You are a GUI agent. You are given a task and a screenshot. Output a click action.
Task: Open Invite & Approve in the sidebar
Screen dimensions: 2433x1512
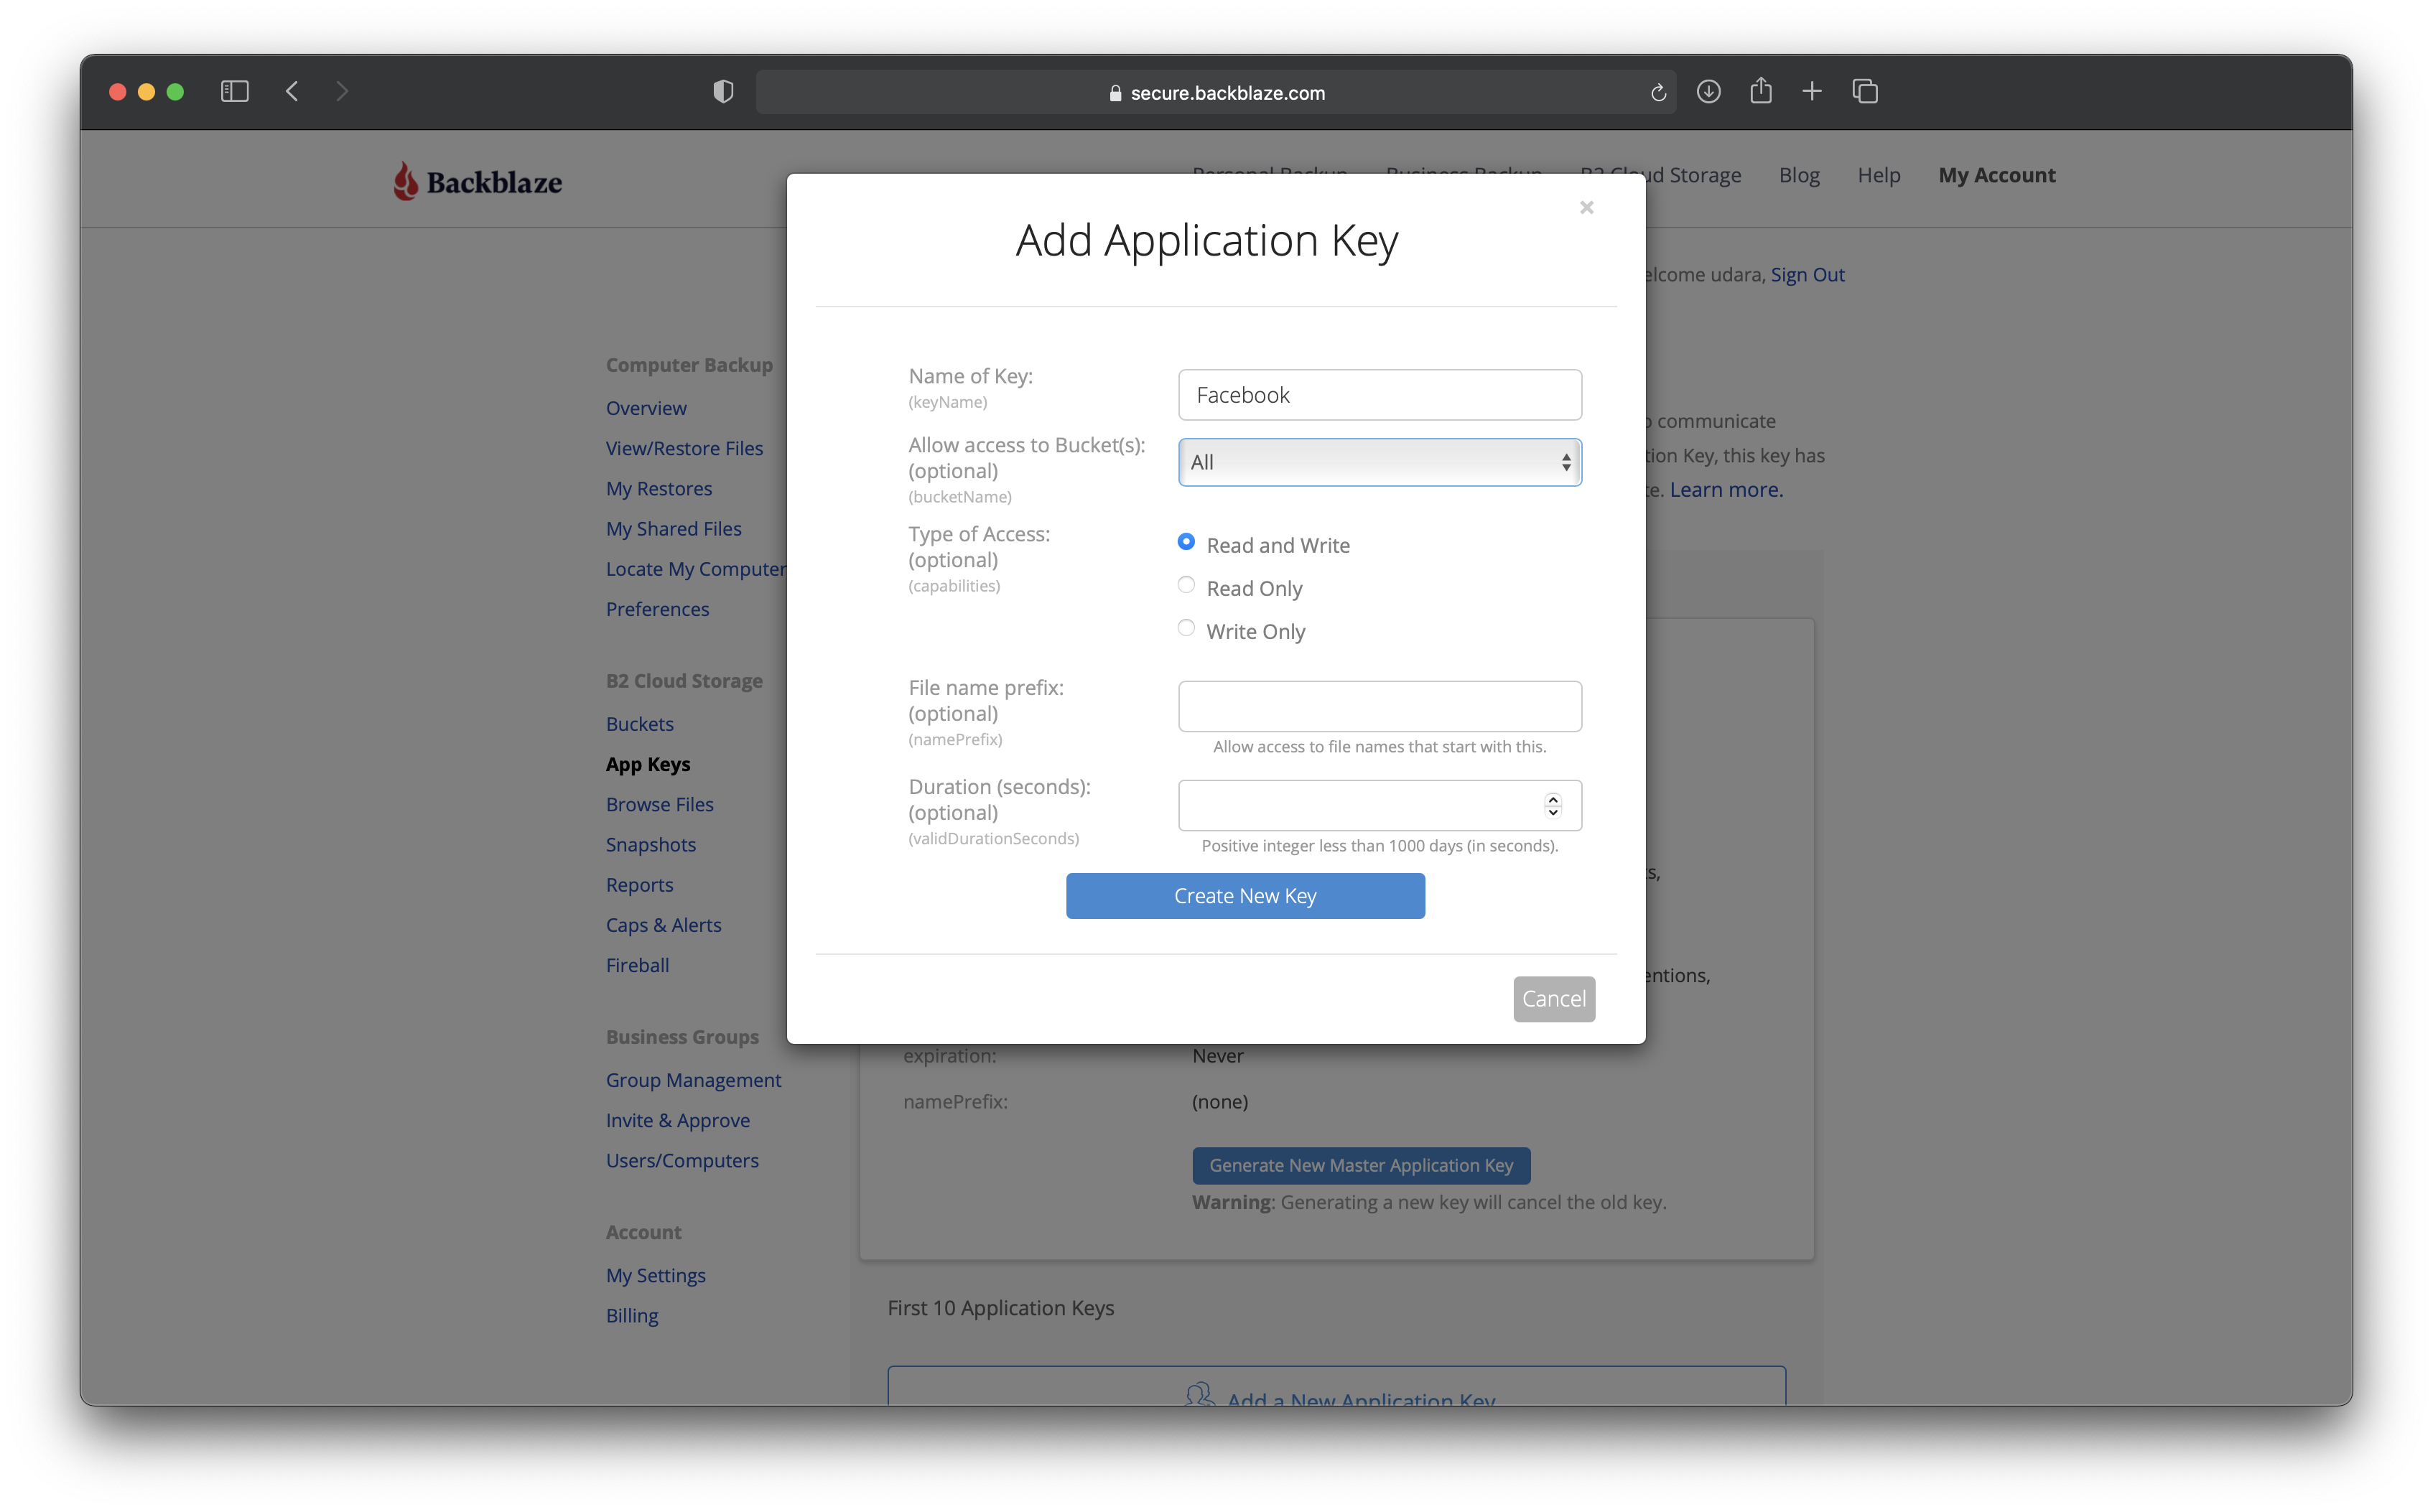tap(677, 1120)
